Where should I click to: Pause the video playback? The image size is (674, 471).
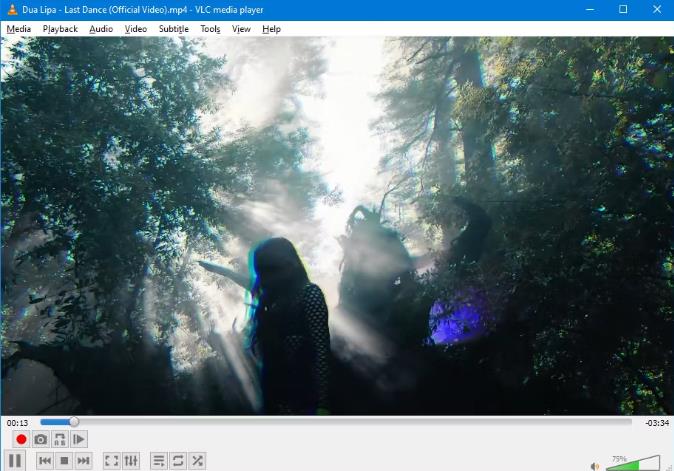pos(15,461)
